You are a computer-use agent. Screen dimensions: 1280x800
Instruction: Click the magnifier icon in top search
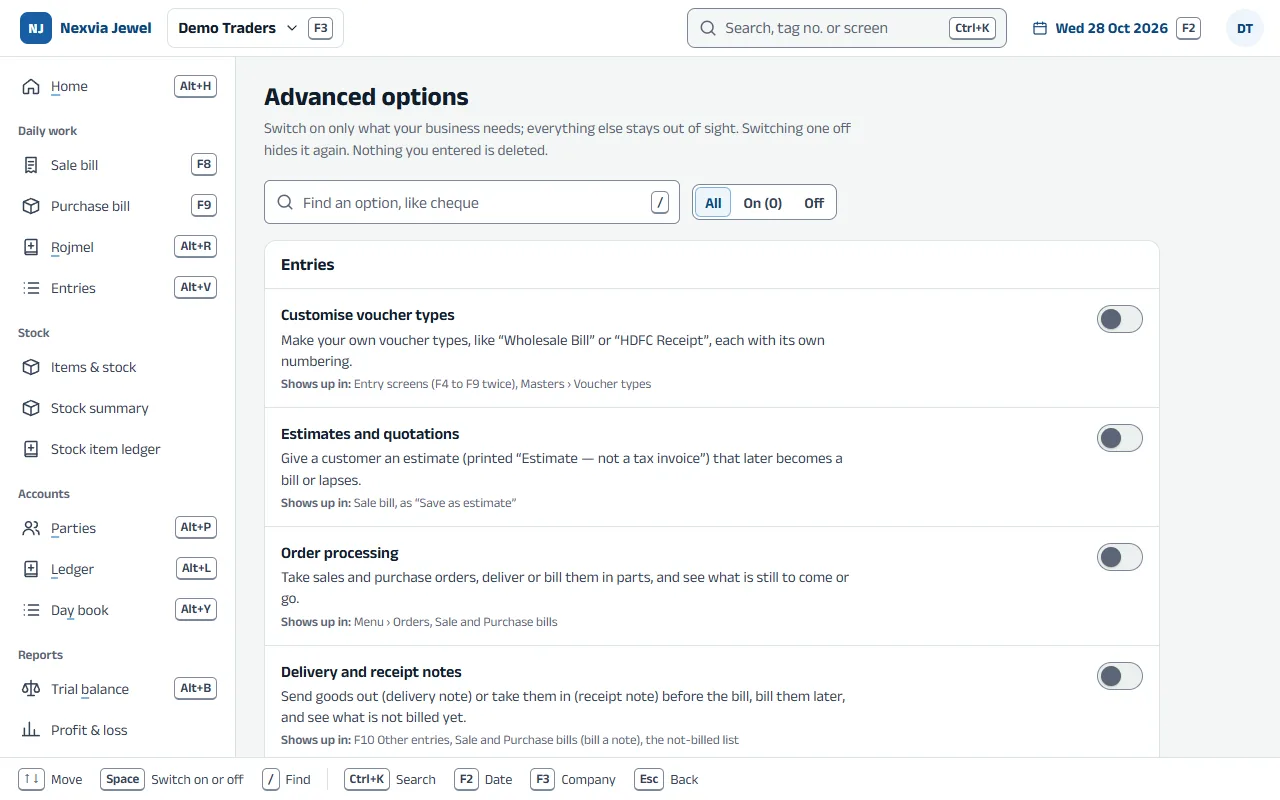707,28
